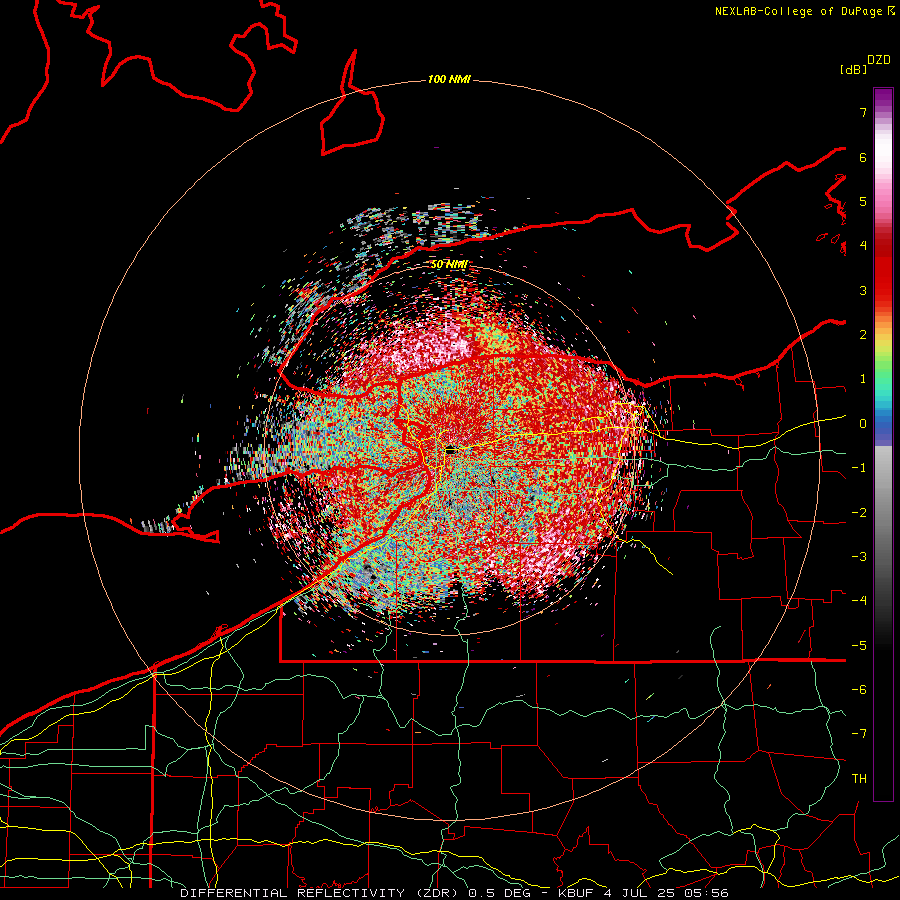Viewport: 900px width, 900px height.
Task: Click the DIFFERENTIAL REFLECTIVITY (ZDR) caption text
Action: point(321,893)
